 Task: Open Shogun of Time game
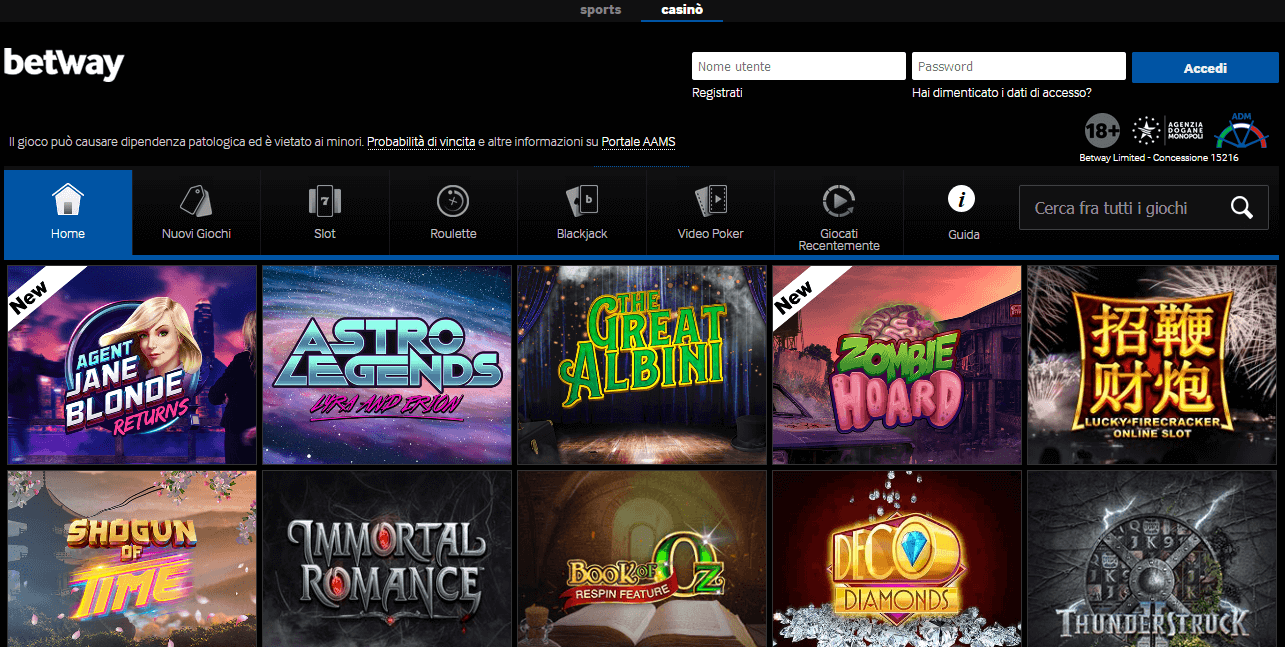[x=132, y=559]
